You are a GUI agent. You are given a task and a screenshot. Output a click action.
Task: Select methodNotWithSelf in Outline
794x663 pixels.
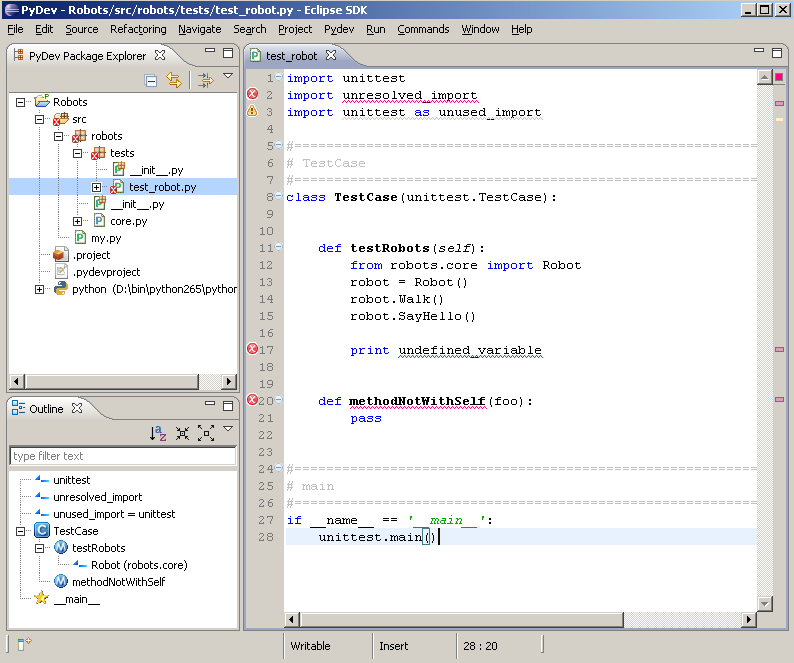point(118,582)
